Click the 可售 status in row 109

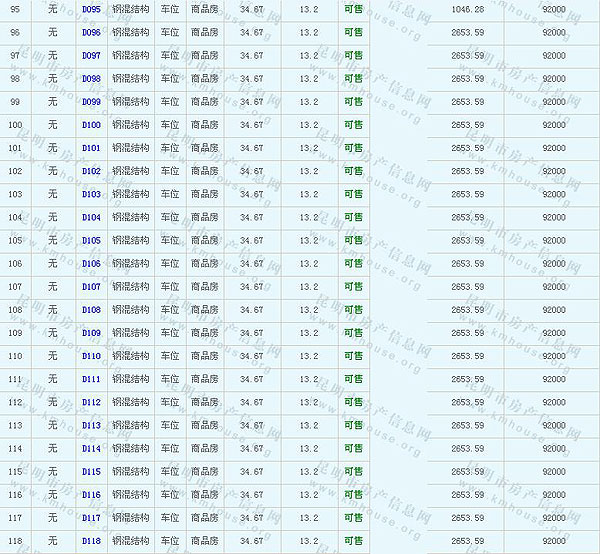[353, 333]
